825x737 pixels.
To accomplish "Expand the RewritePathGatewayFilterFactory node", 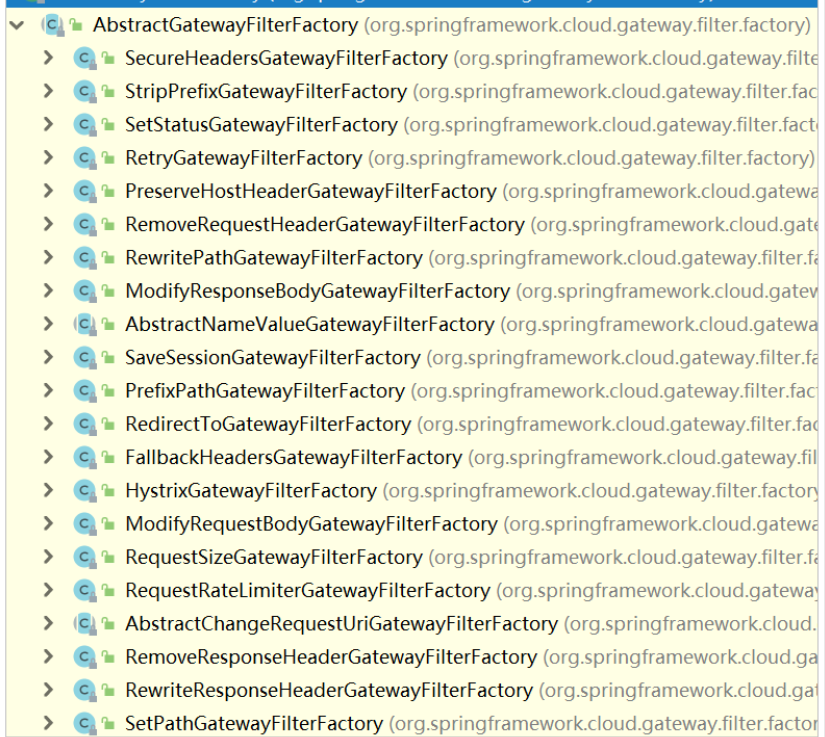I will tap(48, 257).
